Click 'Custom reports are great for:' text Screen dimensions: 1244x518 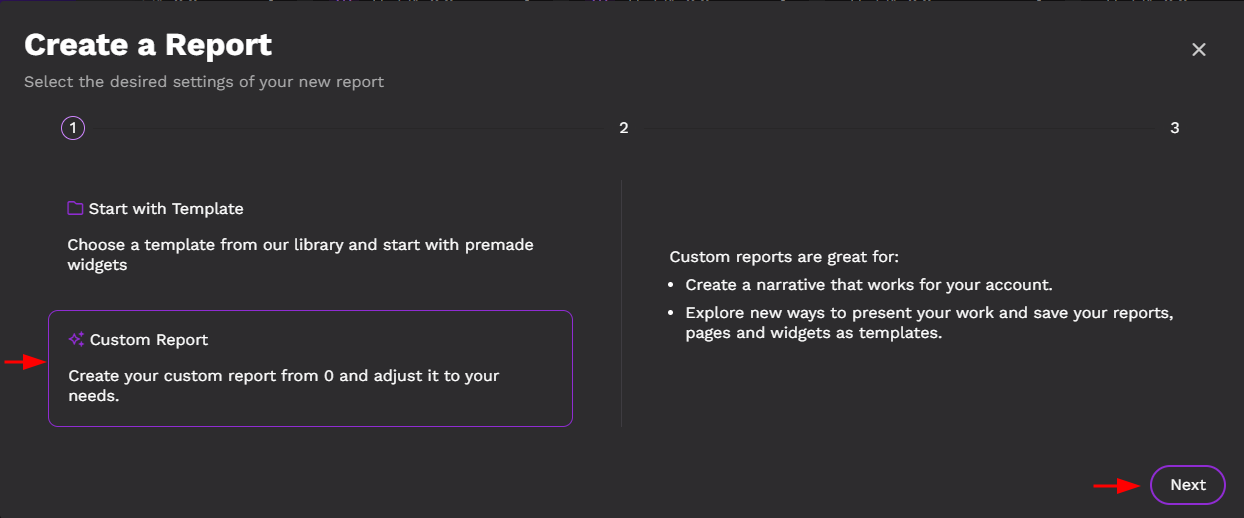pos(784,257)
